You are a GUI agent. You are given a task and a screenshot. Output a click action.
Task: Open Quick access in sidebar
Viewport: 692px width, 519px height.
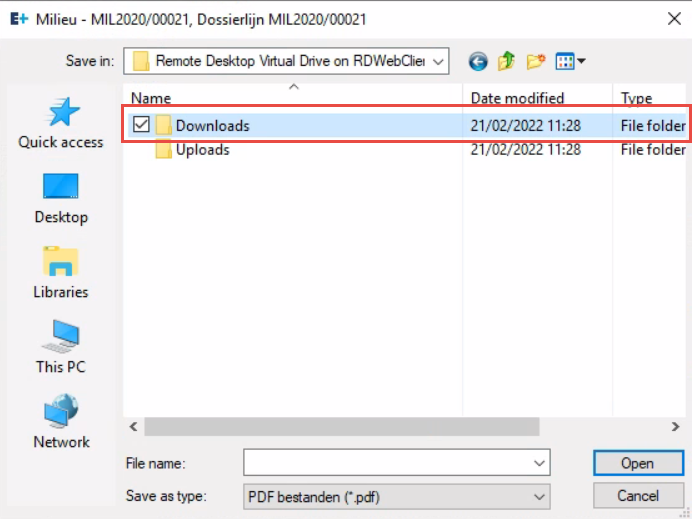pyautogui.click(x=61, y=124)
